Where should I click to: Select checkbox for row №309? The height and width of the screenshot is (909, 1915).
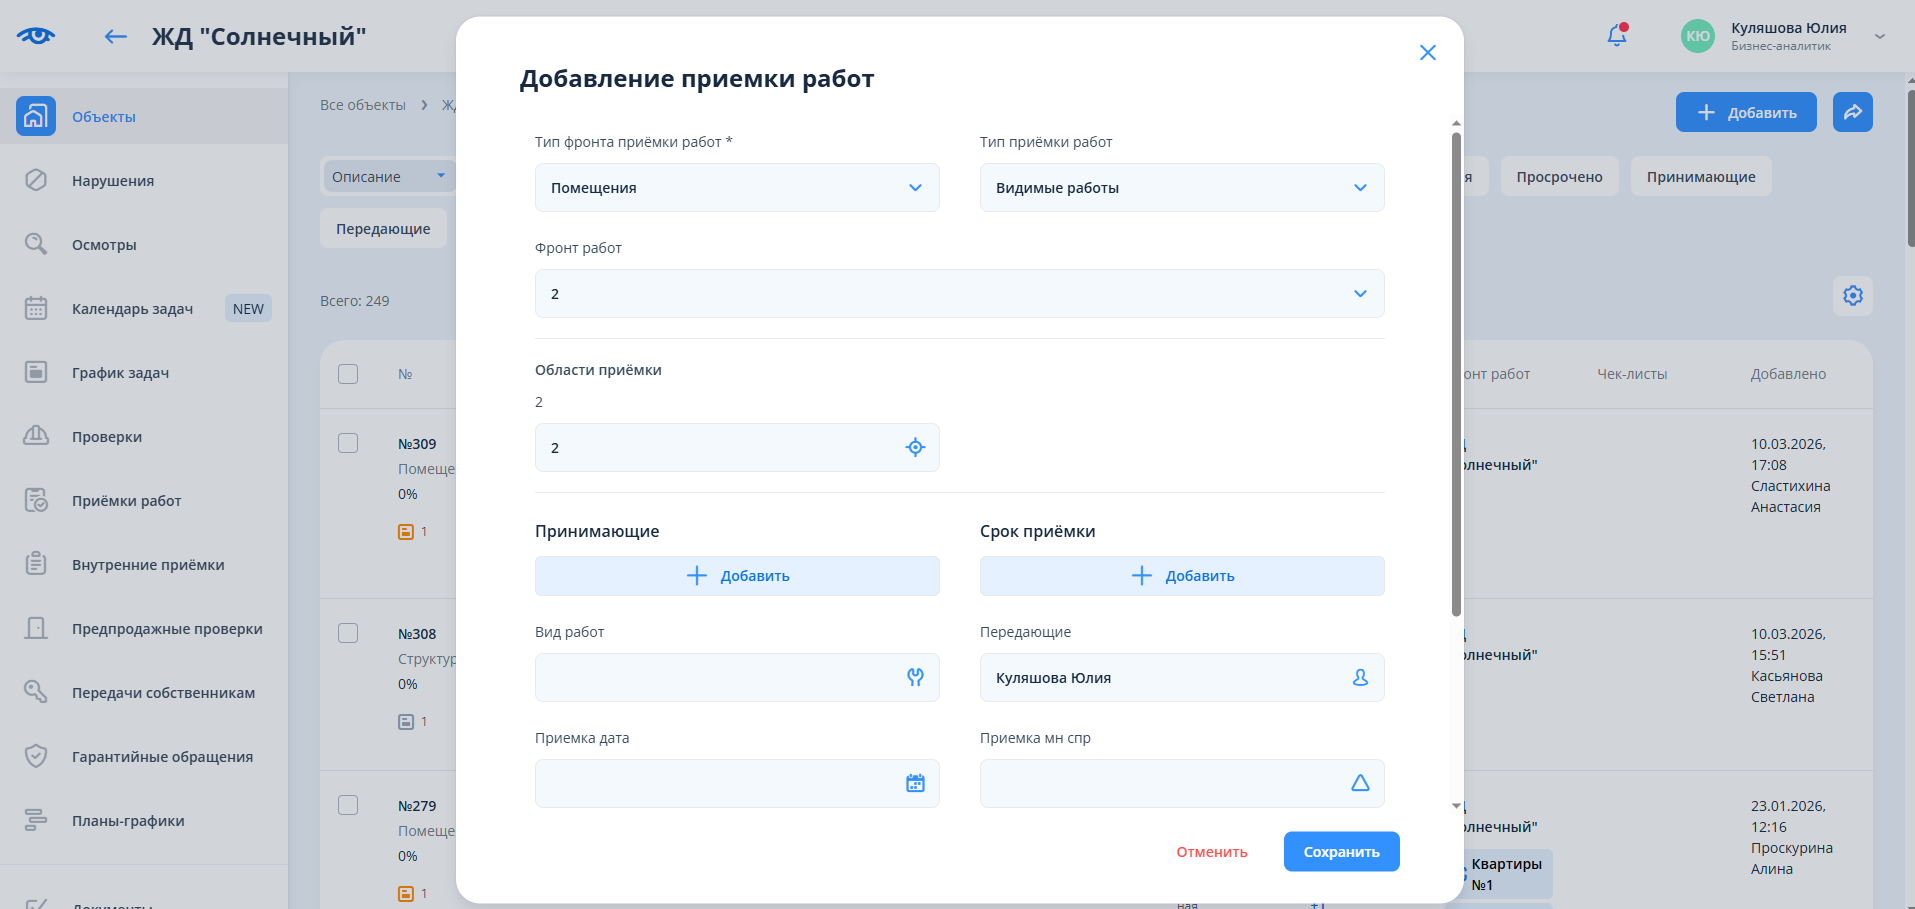pos(348,443)
